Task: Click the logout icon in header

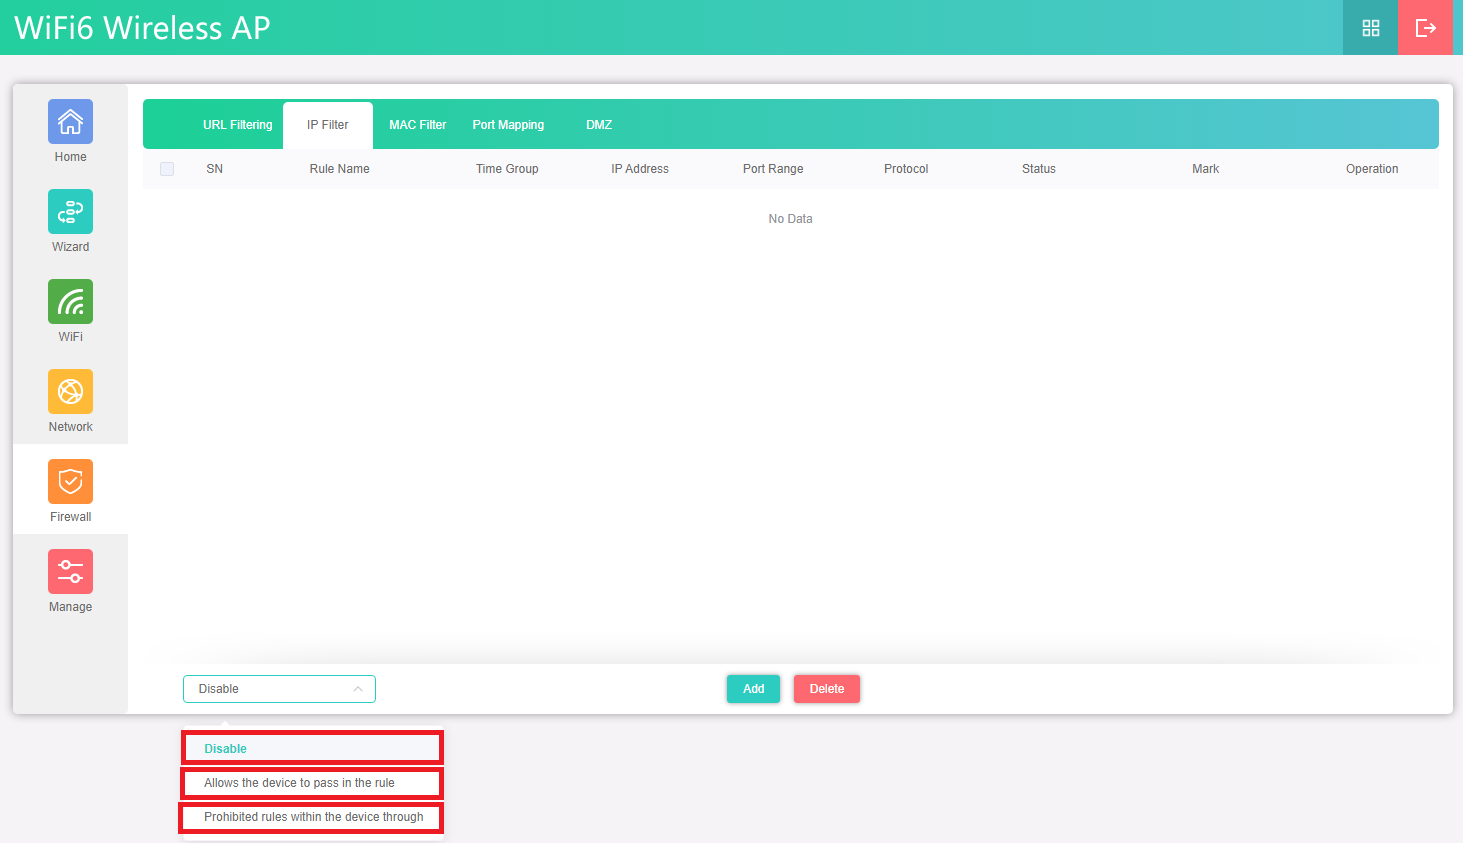Action: click(x=1425, y=28)
